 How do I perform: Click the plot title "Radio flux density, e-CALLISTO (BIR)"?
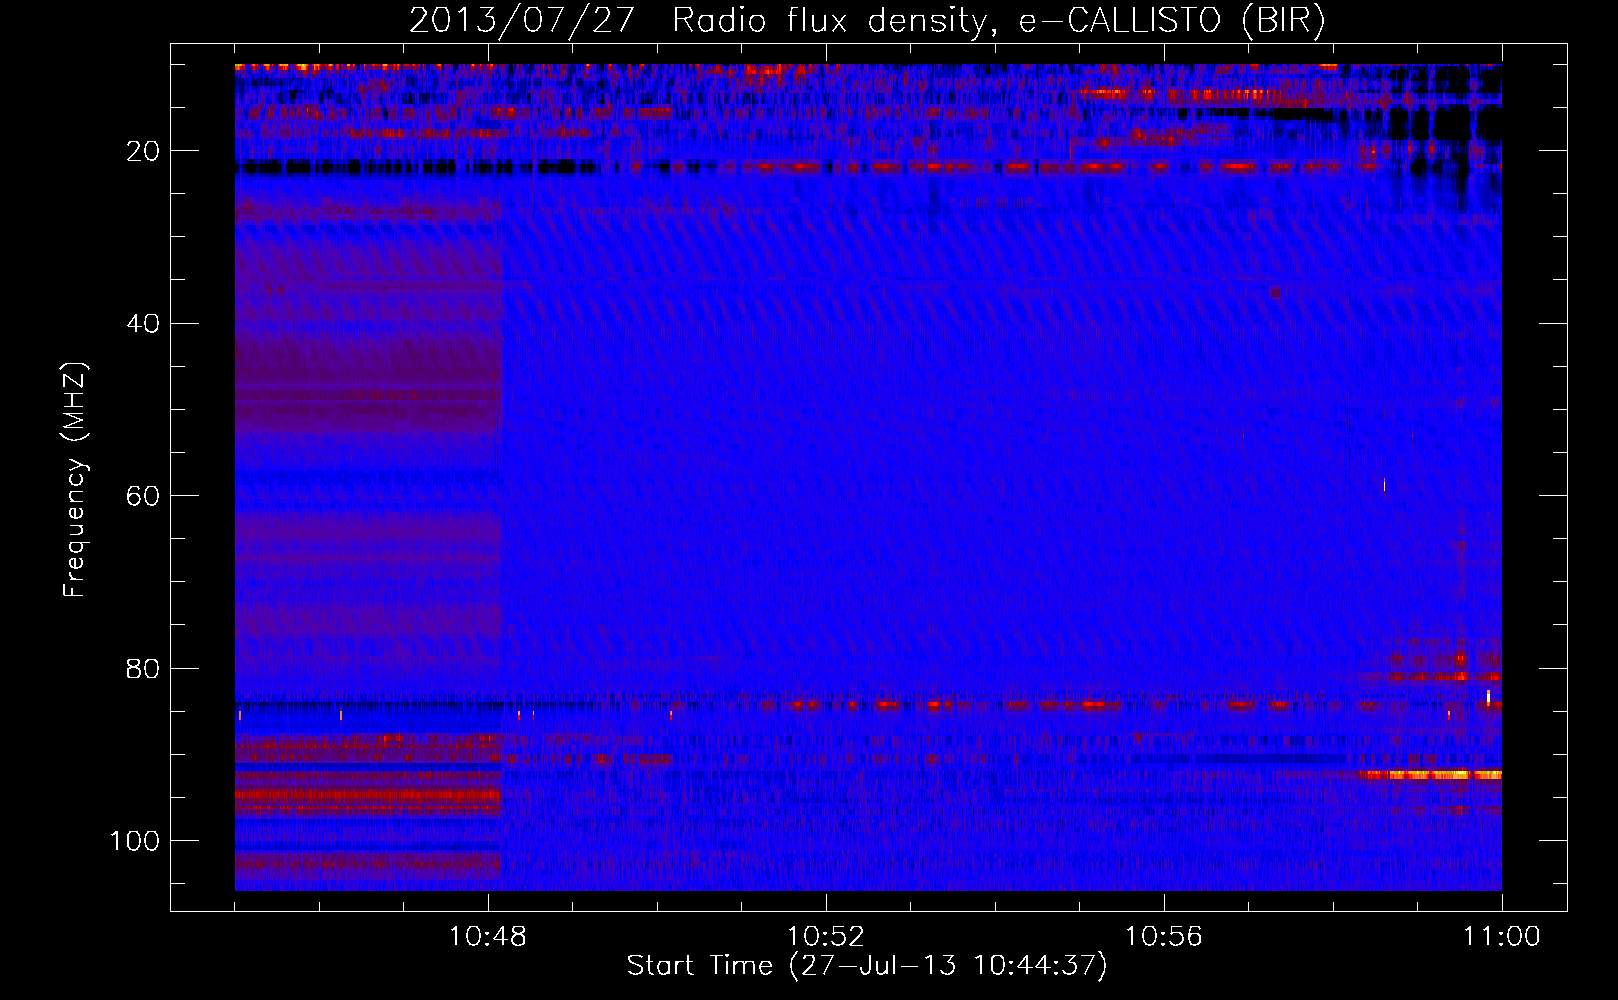click(x=998, y=20)
